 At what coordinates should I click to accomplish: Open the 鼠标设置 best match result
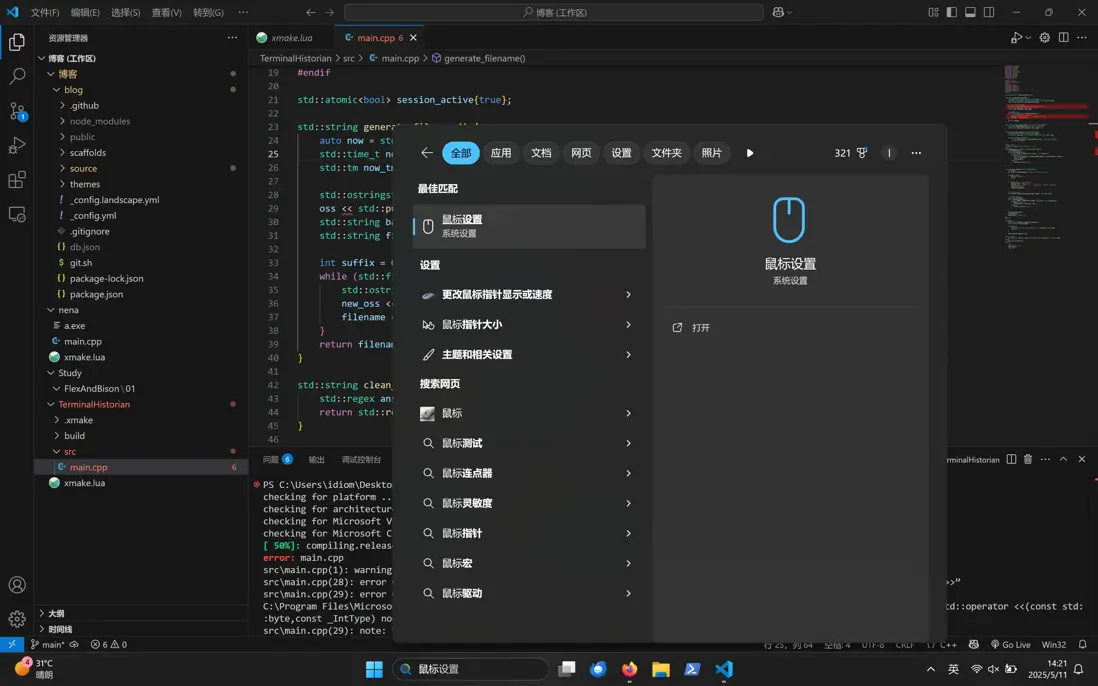coord(529,226)
